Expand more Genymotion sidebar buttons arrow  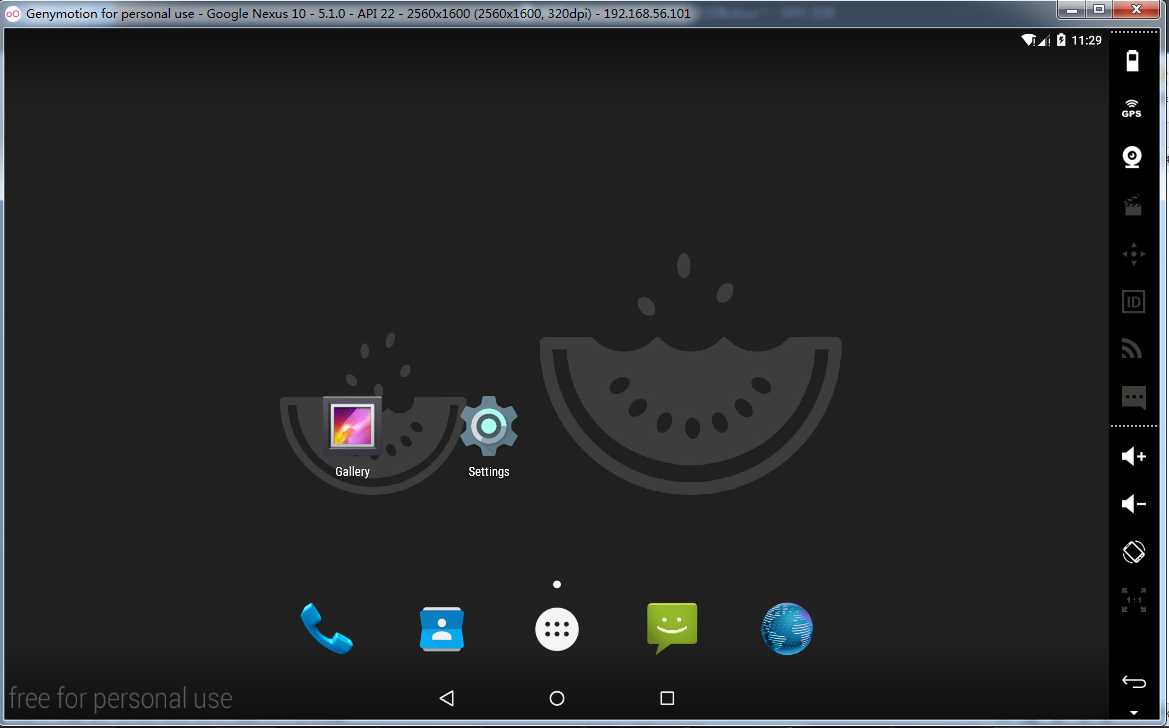tap(1133, 713)
